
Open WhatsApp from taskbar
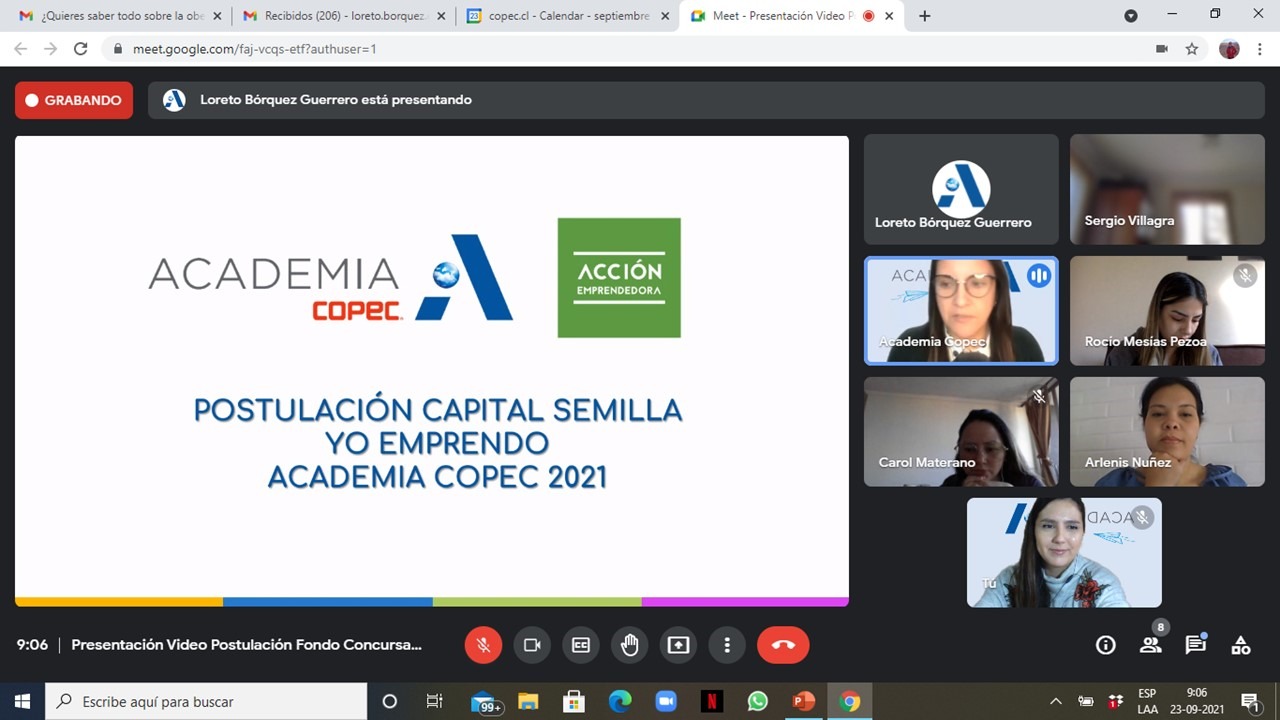tap(757, 701)
